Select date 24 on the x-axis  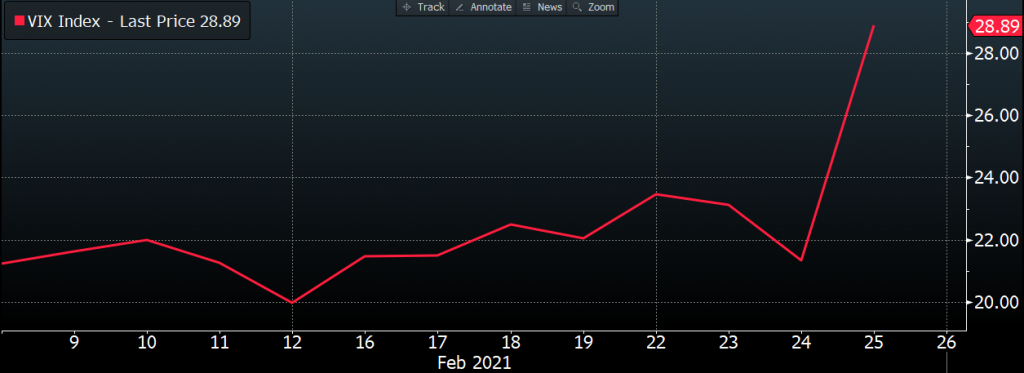pyautogui.click(x=801, y=342)
